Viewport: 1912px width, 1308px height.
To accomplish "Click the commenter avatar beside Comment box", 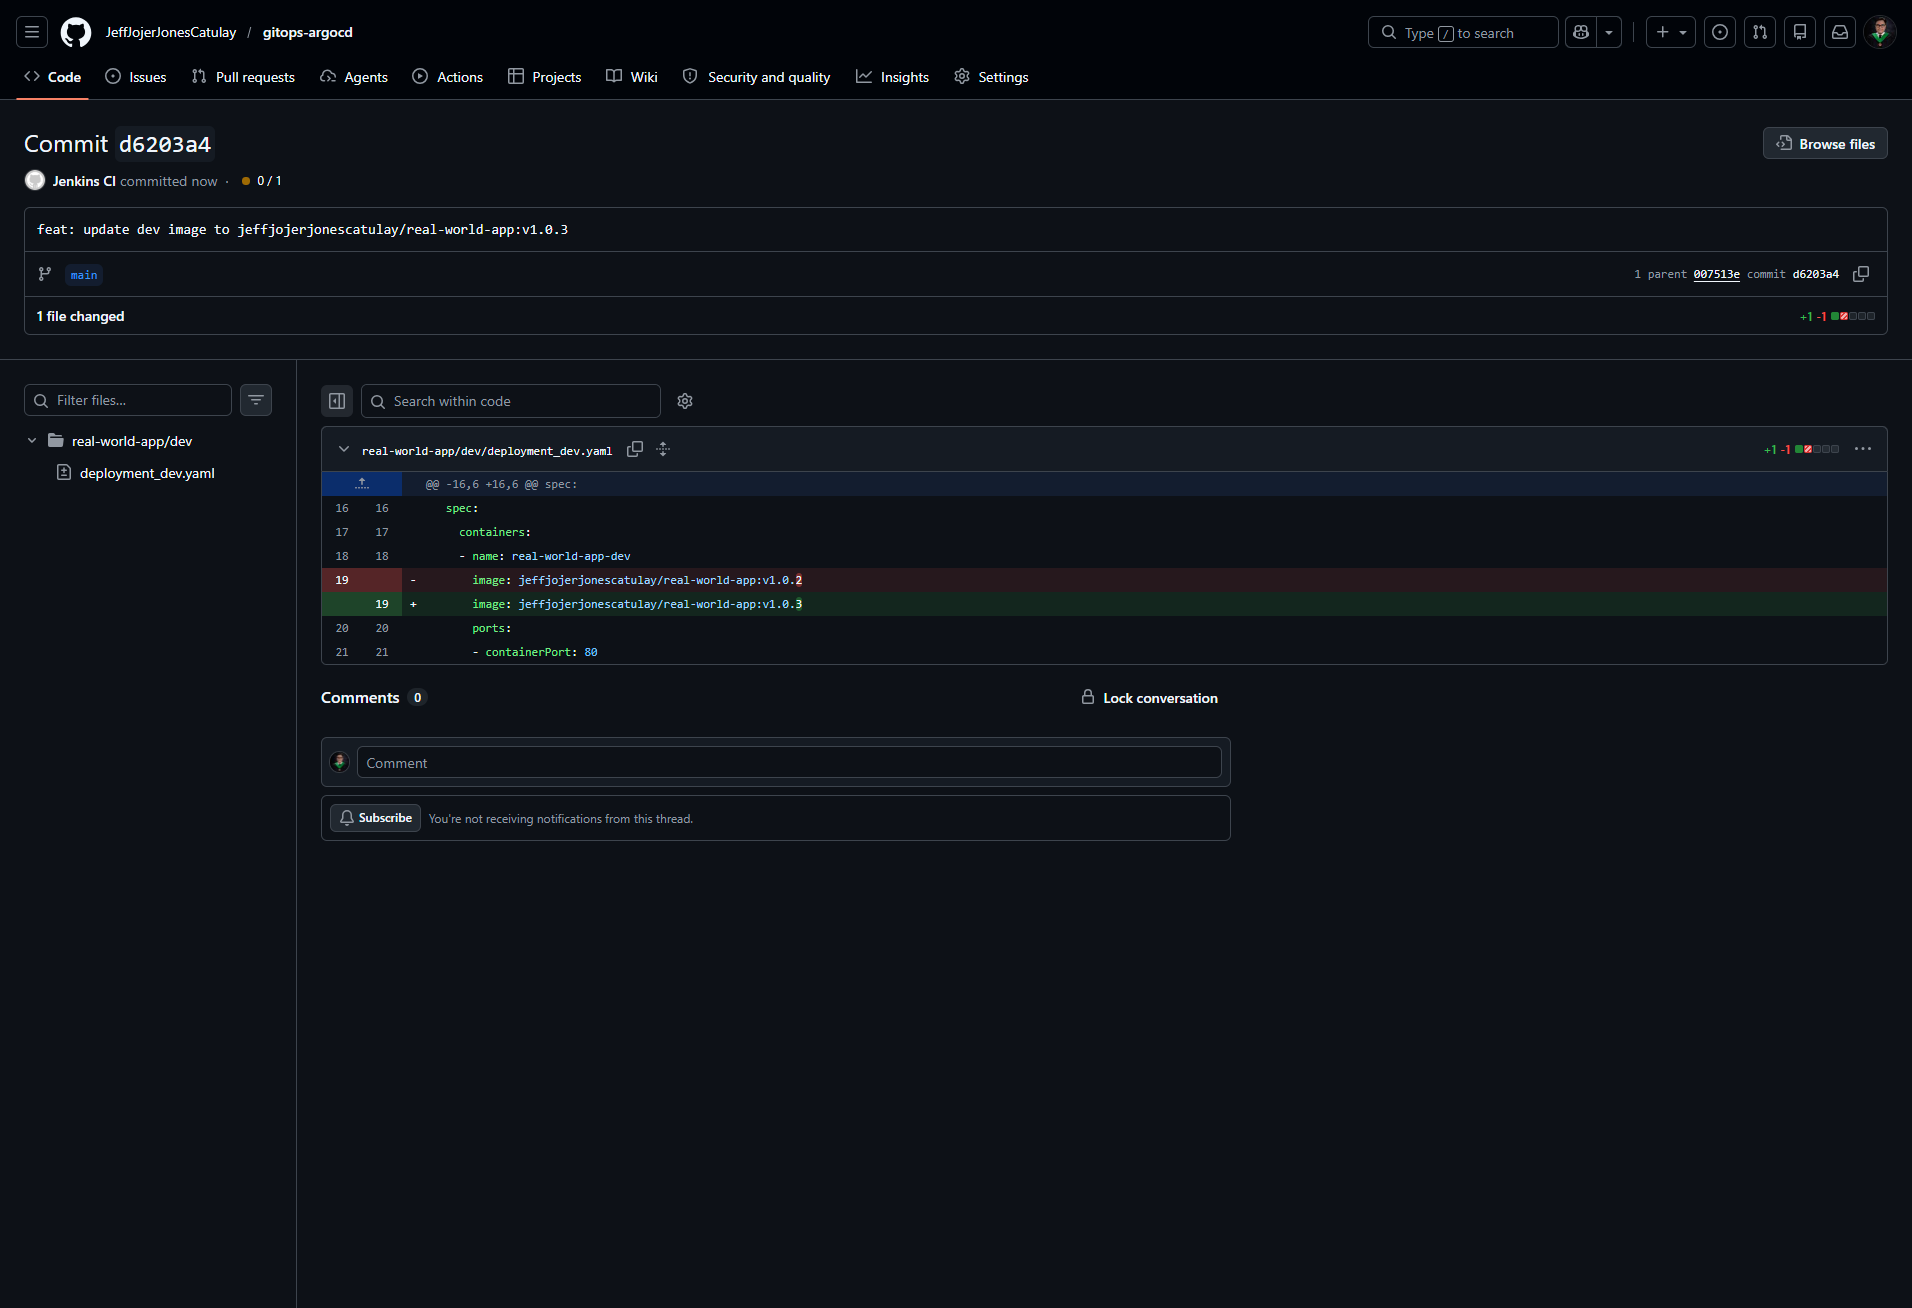I will (340, 762).
